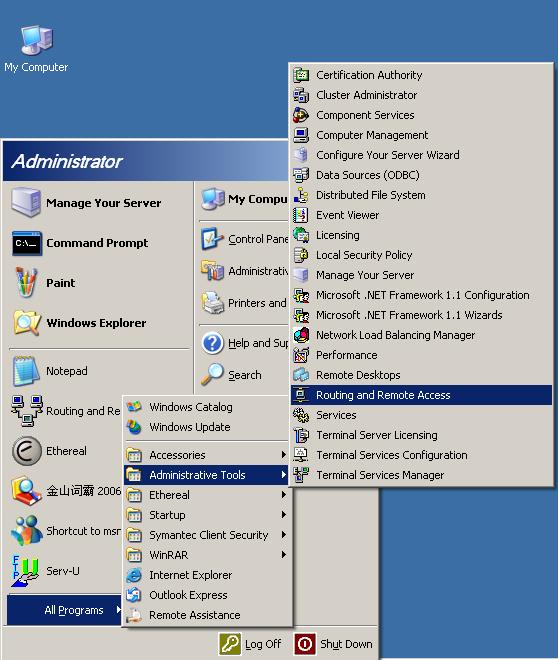
Task: Open Serv-U FTP icon
Action: click(25, 571)
